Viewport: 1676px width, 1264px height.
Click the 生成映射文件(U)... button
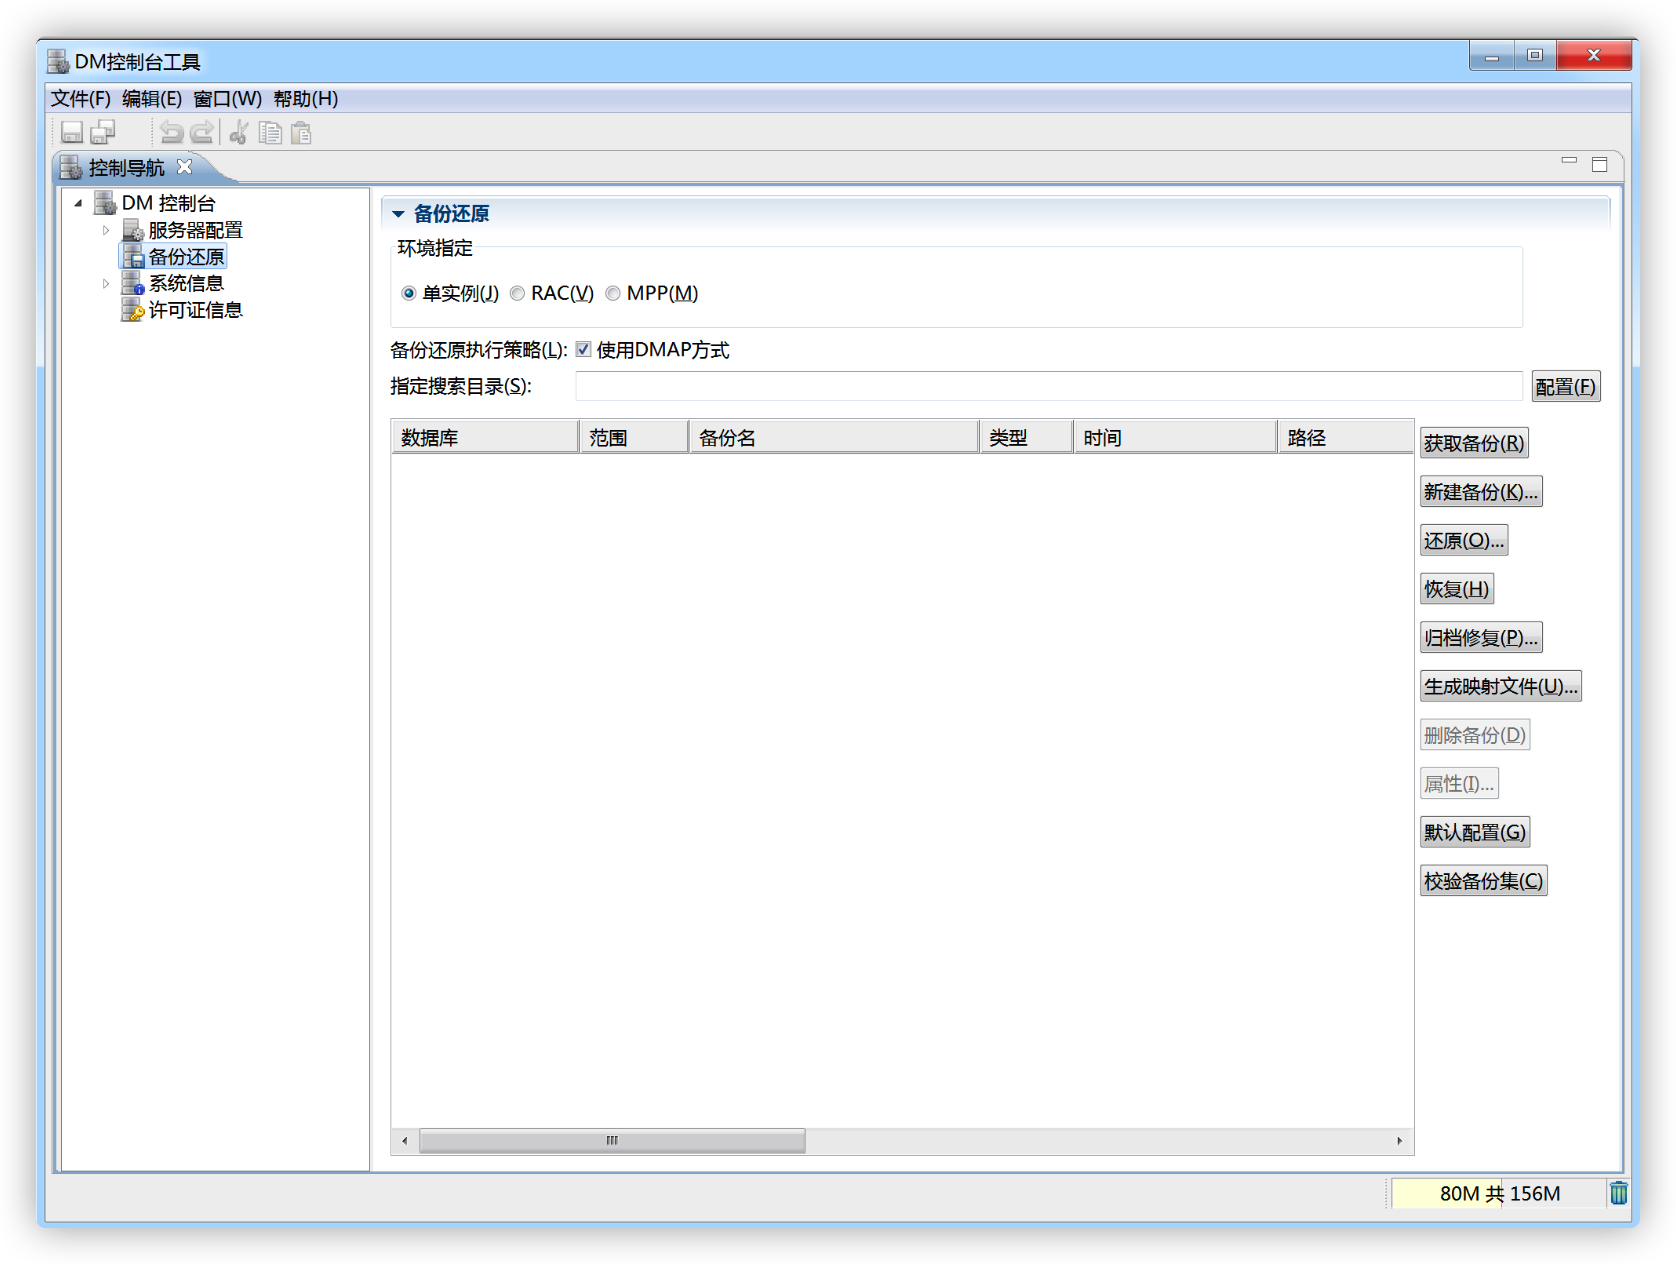(1501, 686)
